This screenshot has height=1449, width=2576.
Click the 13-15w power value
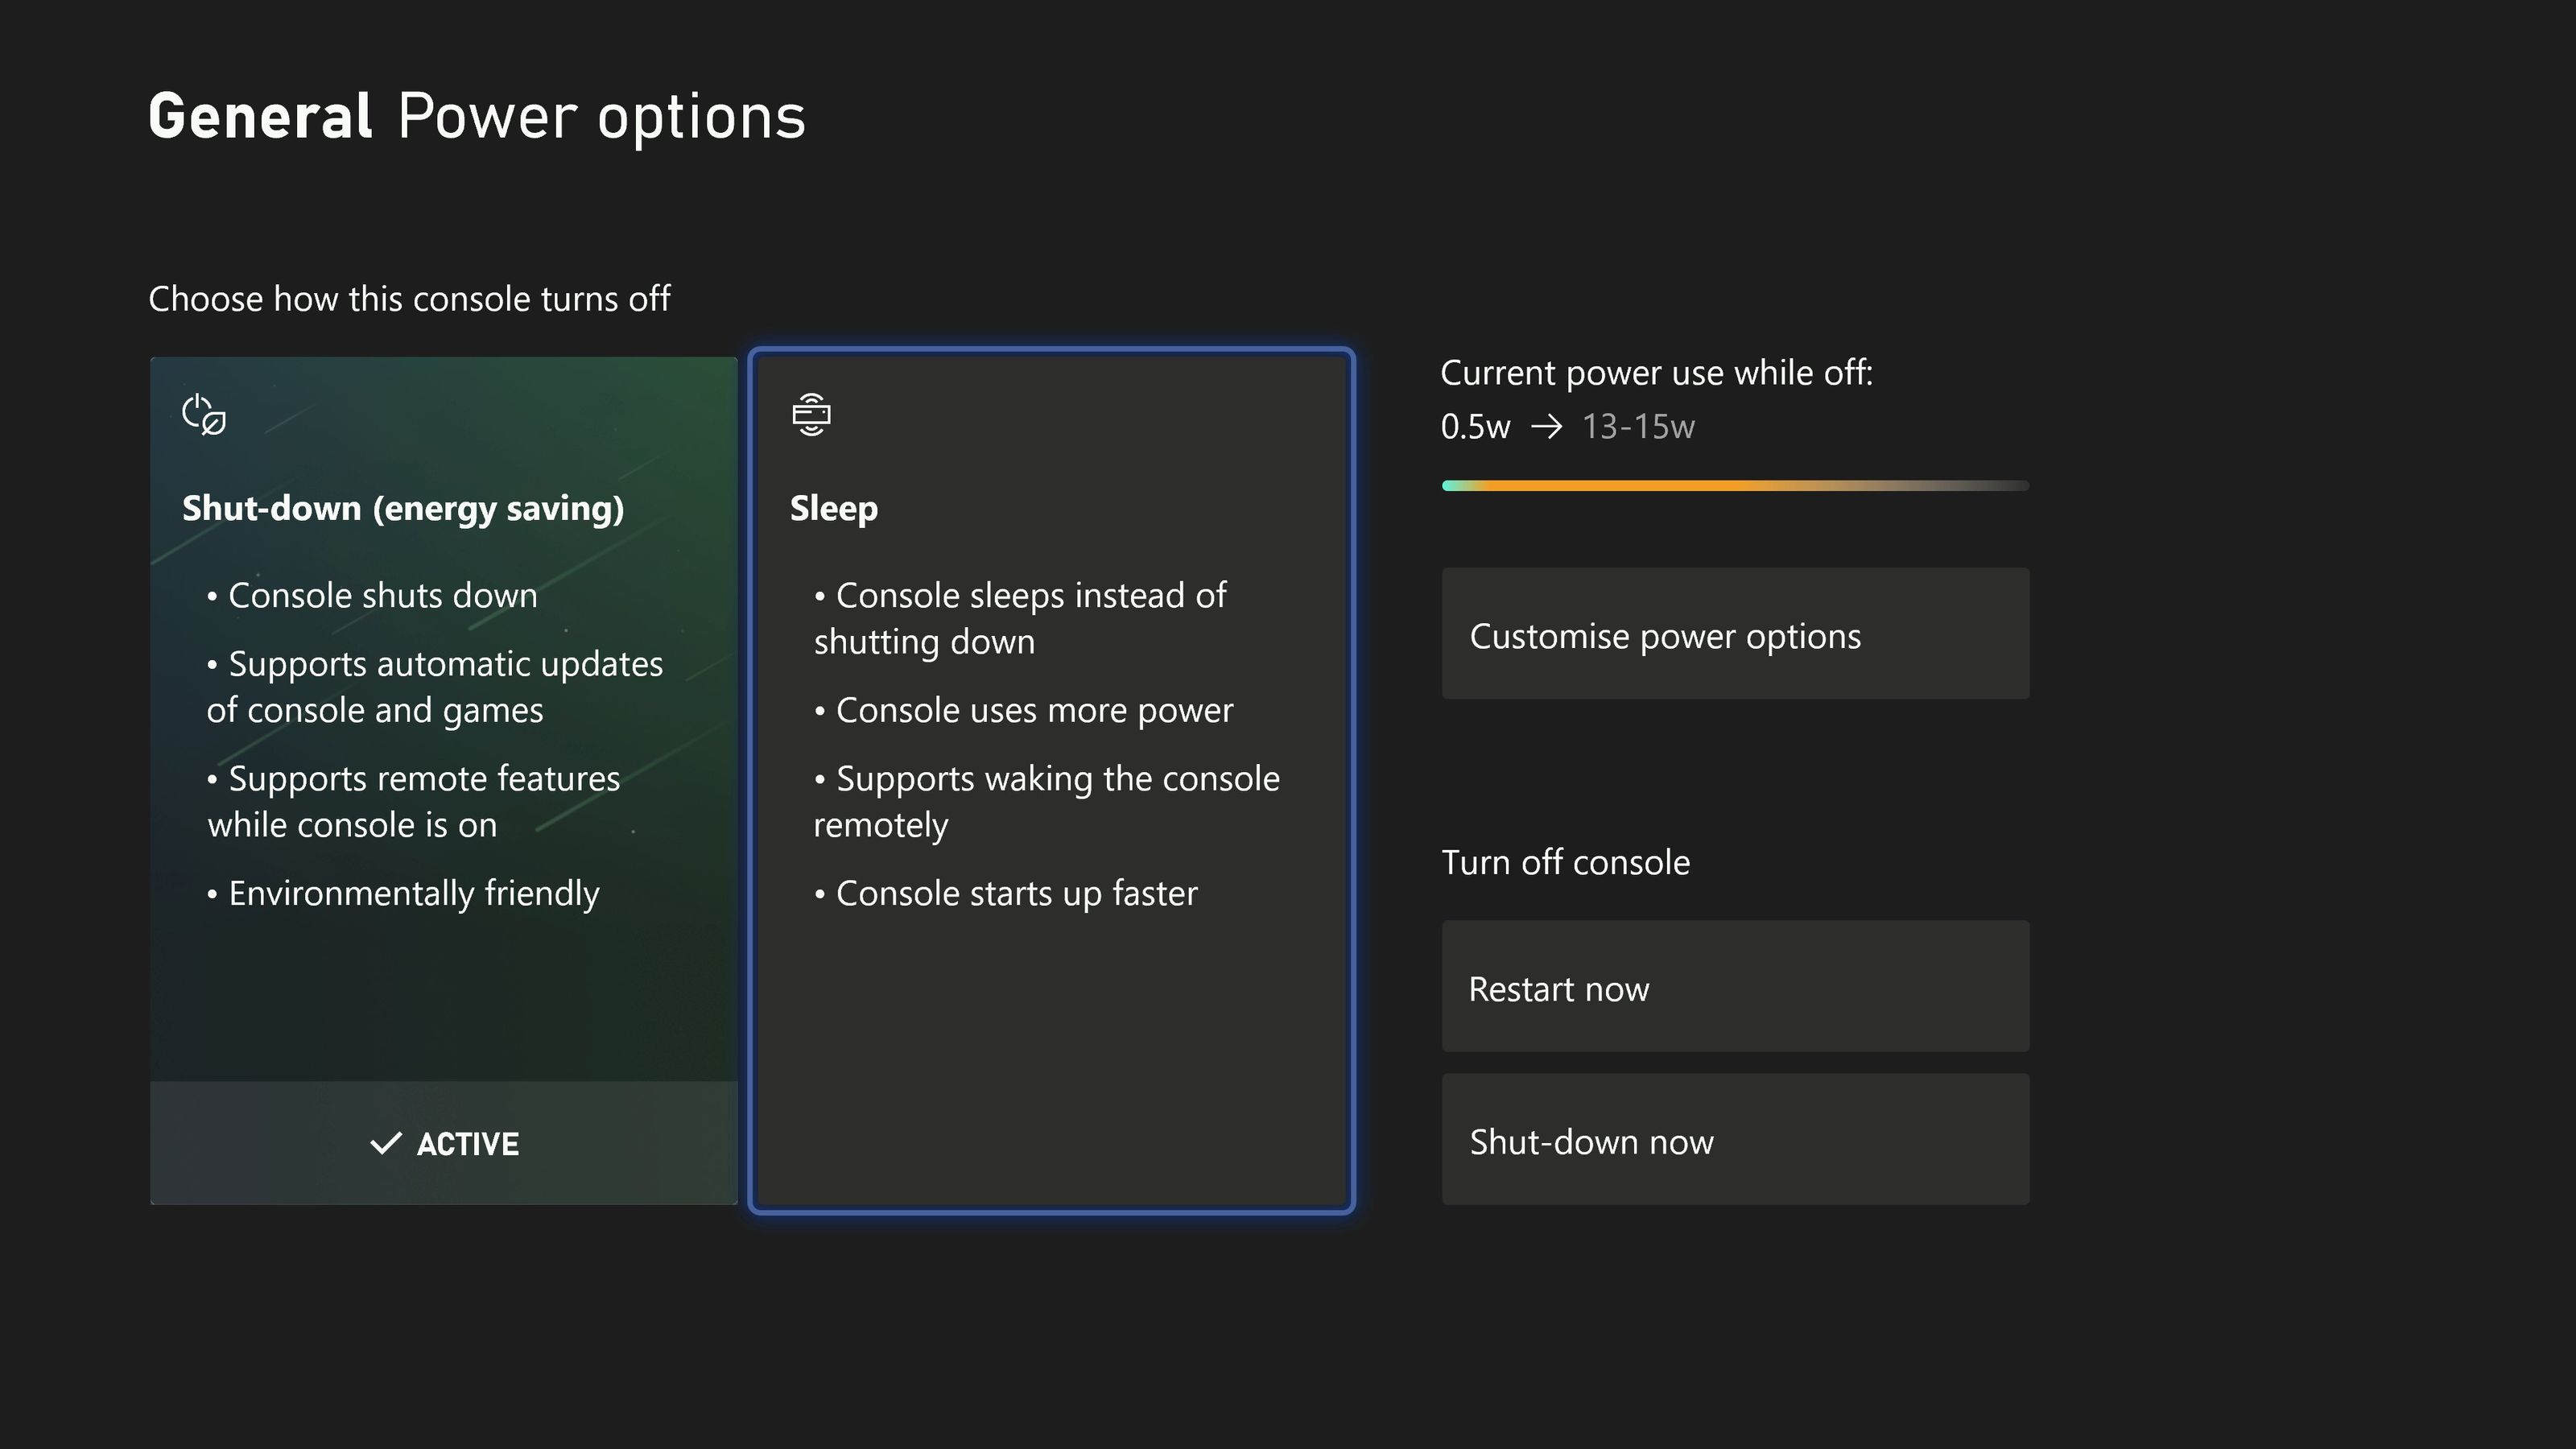[x=1638, y=427]
